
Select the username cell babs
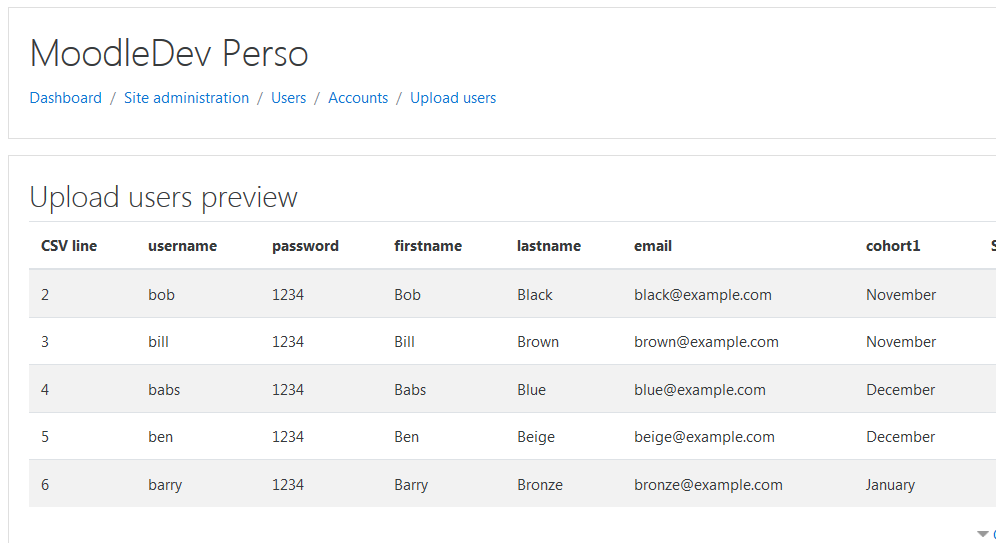pos(164,389)
